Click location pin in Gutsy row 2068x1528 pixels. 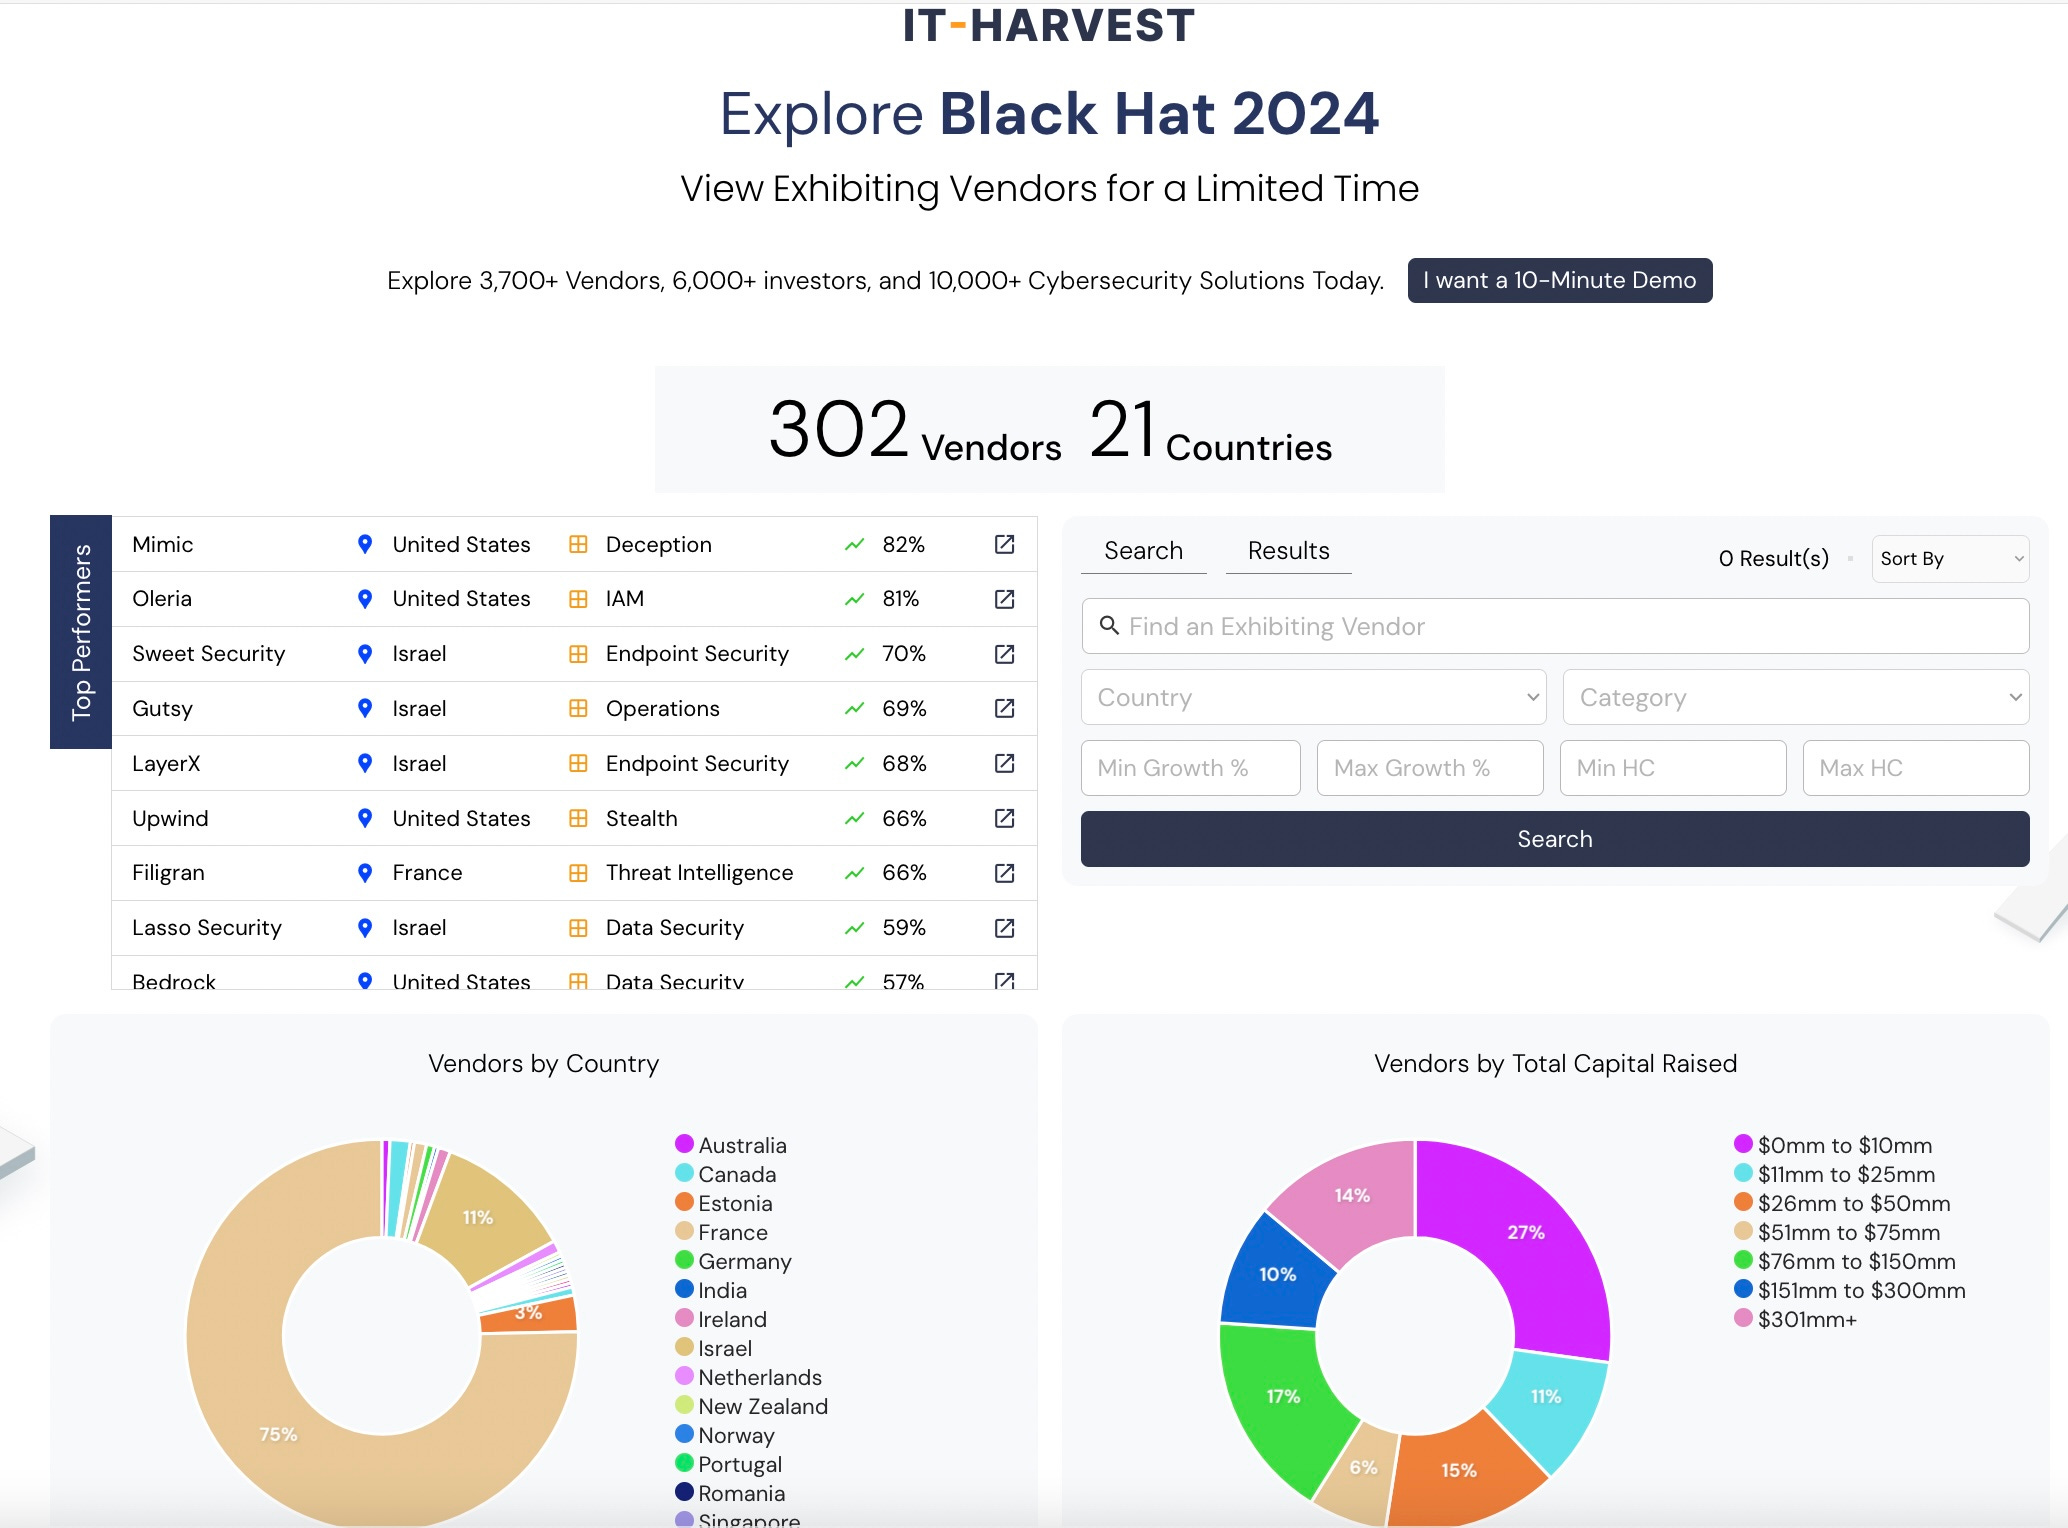pos(365,708)
